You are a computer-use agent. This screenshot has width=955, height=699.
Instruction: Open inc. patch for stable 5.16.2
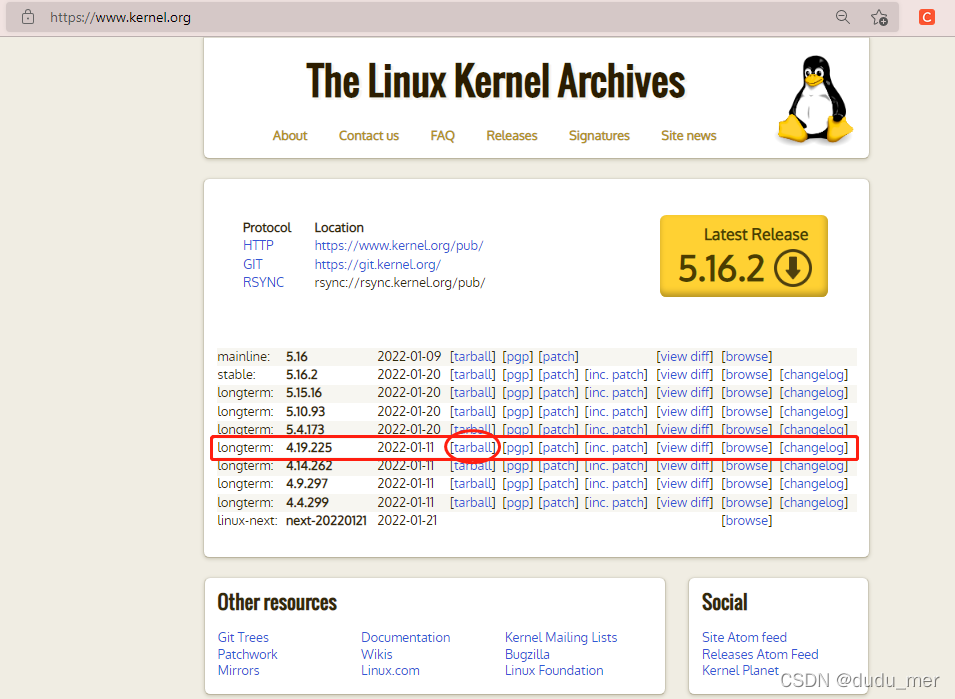[x=616, y=374]
